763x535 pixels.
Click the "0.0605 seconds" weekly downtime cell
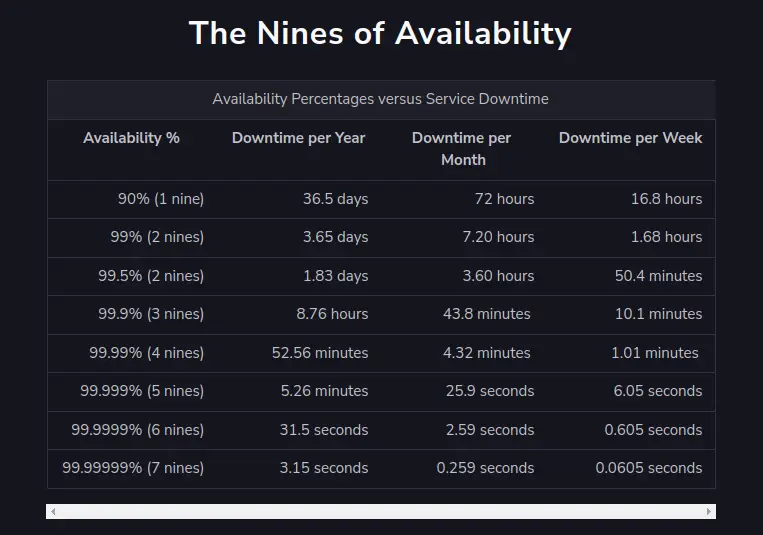(x=649, y=468)
